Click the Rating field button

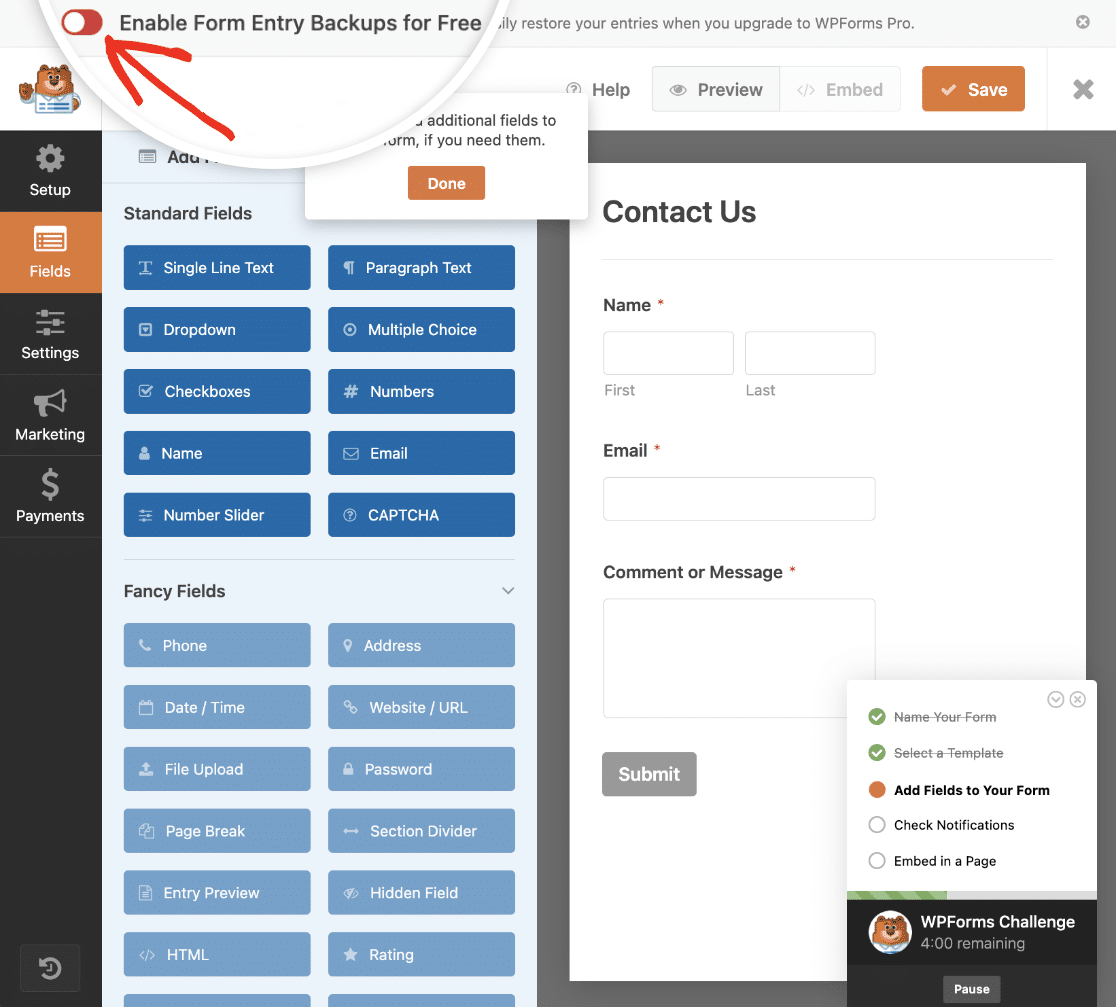click(421, 955)
